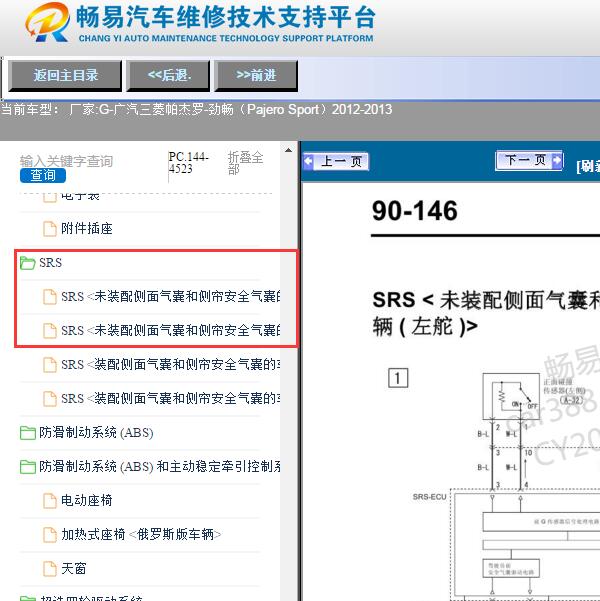Image resolution: width=600 pixels, height=601 pixels.
Task: Click page icon of first SRS <未装配 item
Action: click(50, 297)
